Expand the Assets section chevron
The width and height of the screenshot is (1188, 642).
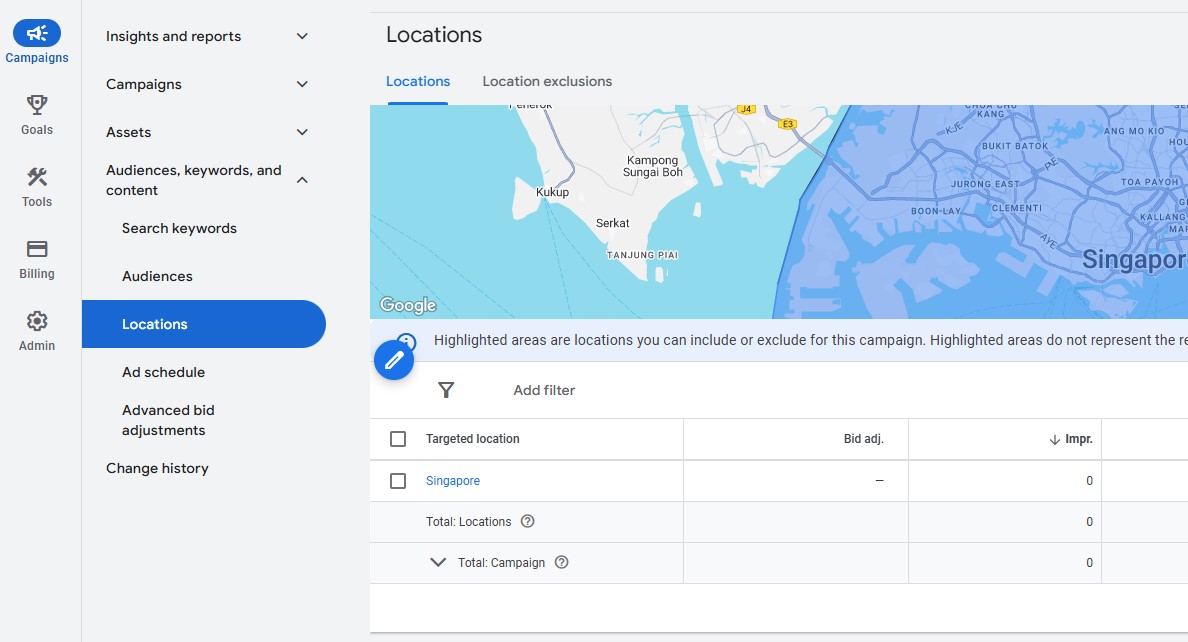[302, 132]
